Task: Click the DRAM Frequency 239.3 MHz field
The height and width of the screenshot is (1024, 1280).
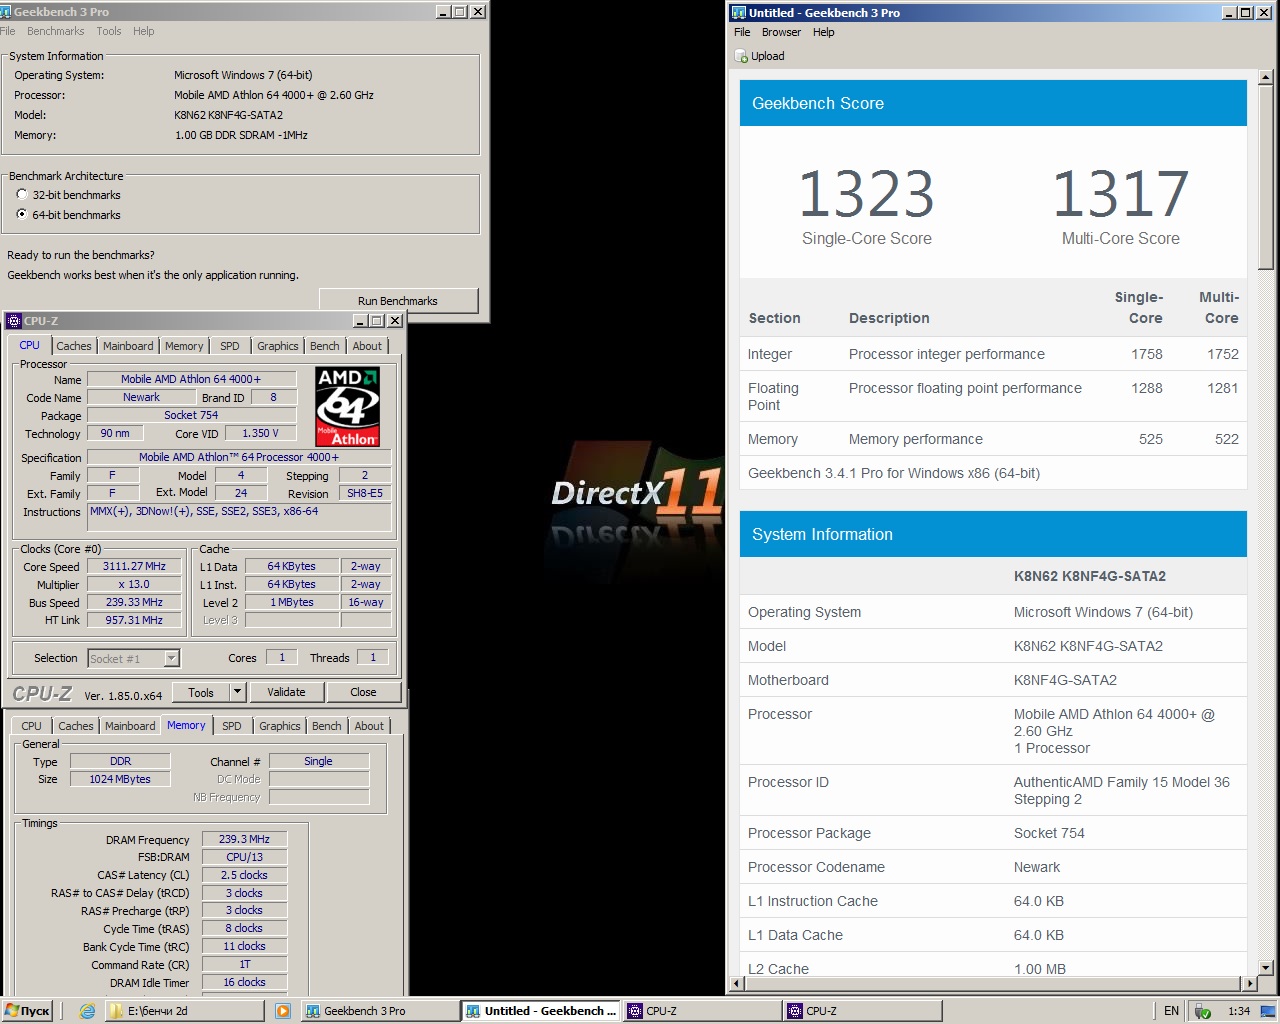Action: tap(245, 839)
